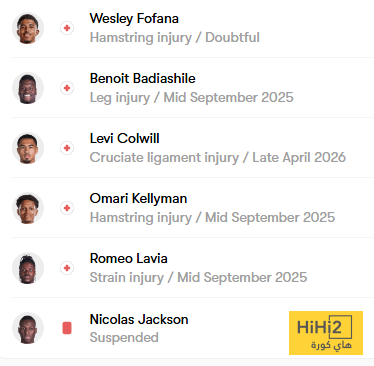Select the Omari Kellyman name link
The height and width of the screenshot is (366, 374).
pyautogui.click(x=138, y=199)
